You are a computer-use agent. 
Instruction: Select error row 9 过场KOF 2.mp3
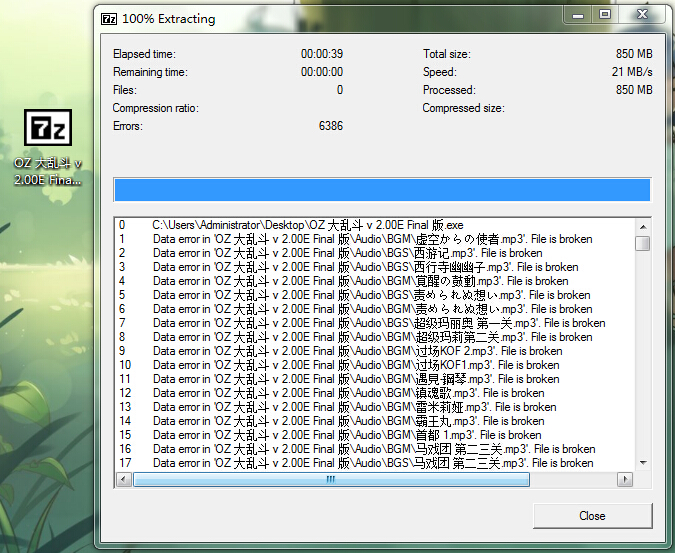point(375,351)
